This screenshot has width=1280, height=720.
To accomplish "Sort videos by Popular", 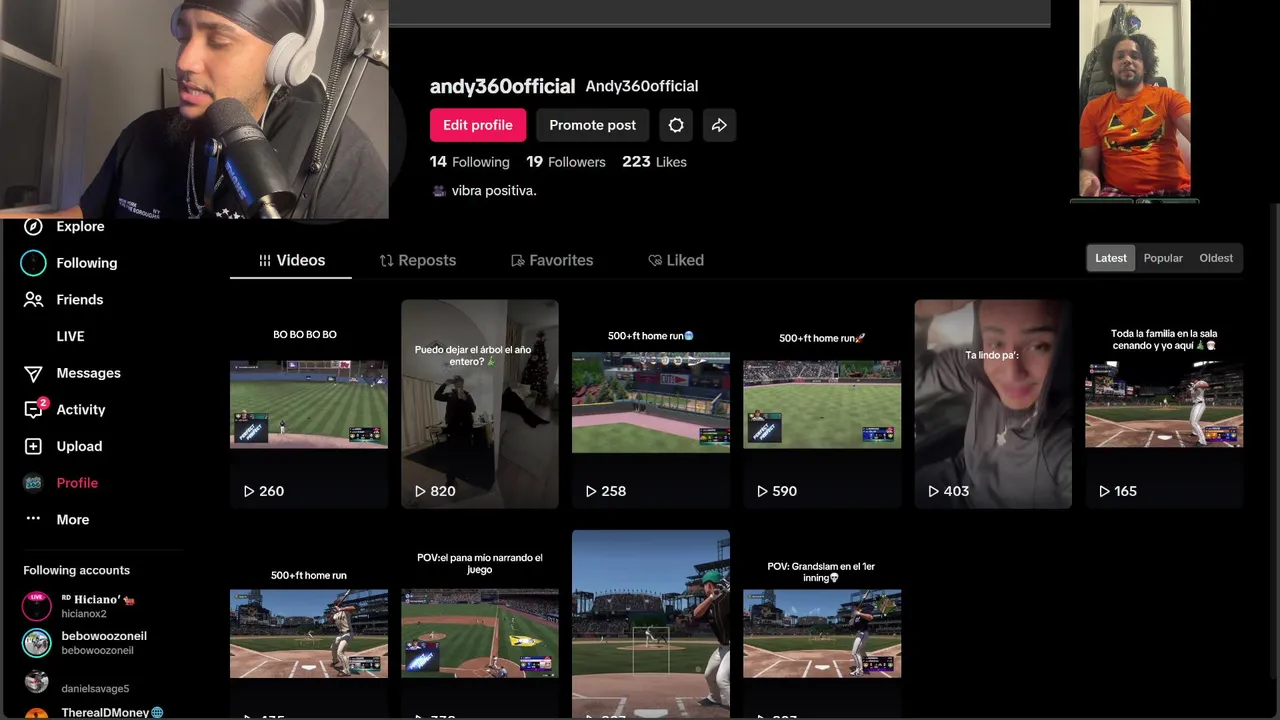I will pyautogui.click(x=1163, y=258).
